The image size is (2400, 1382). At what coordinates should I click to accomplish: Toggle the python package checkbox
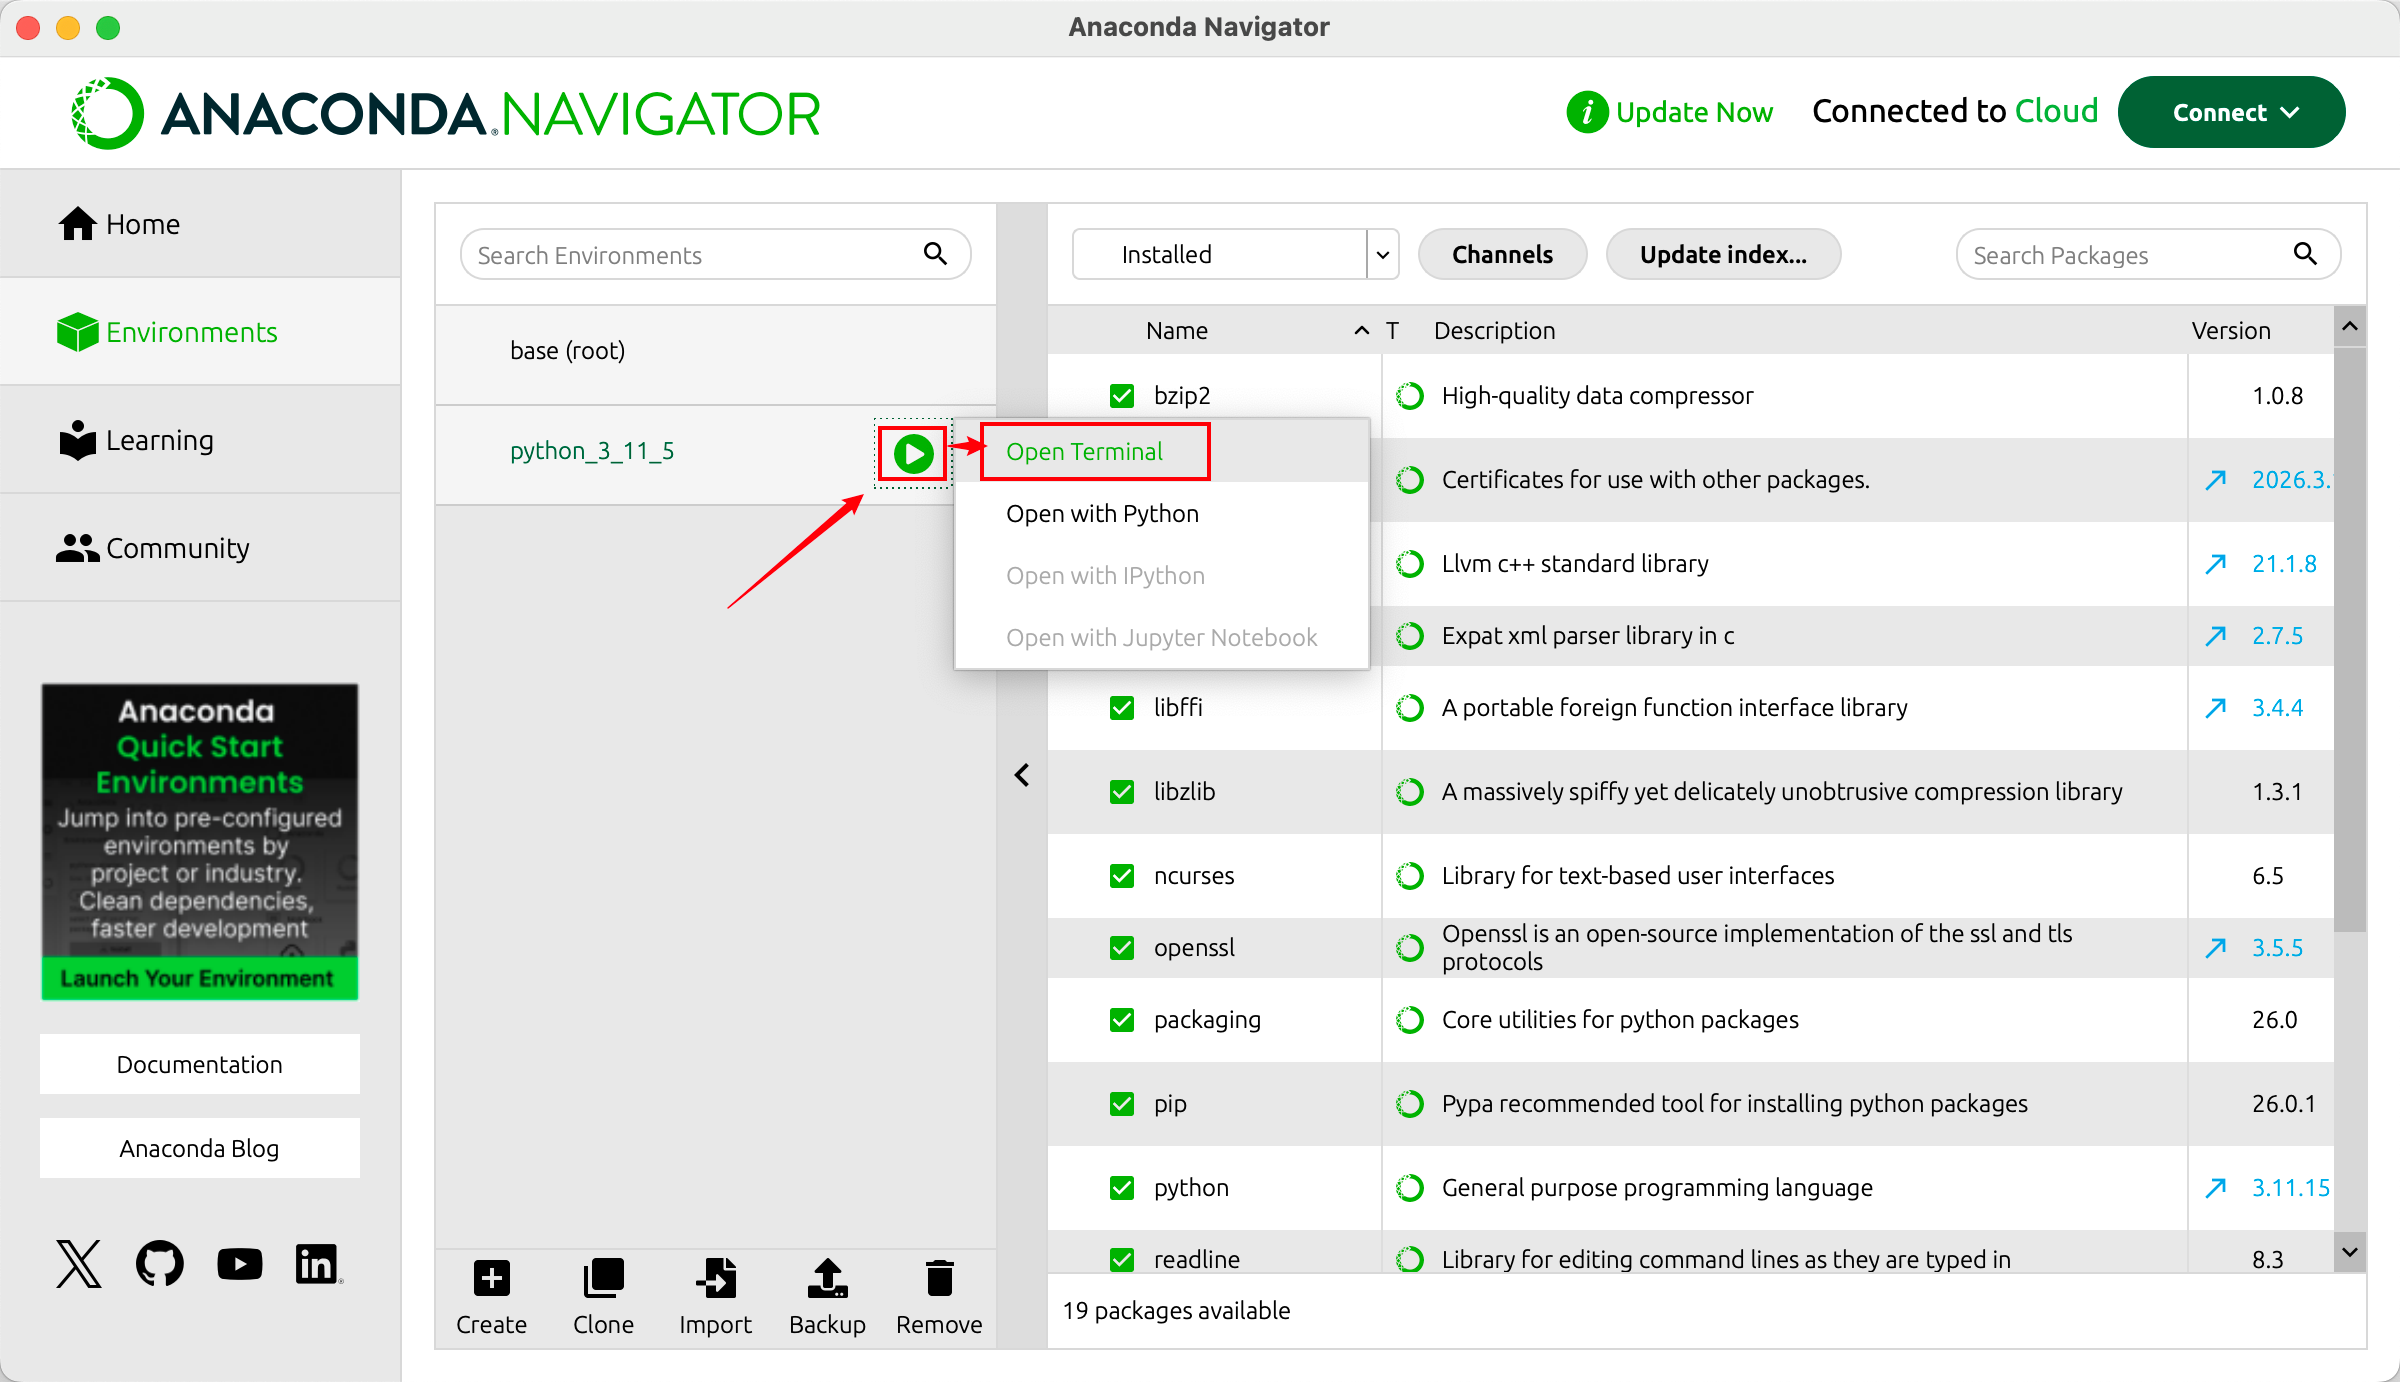click(x=1122, y=1188)
